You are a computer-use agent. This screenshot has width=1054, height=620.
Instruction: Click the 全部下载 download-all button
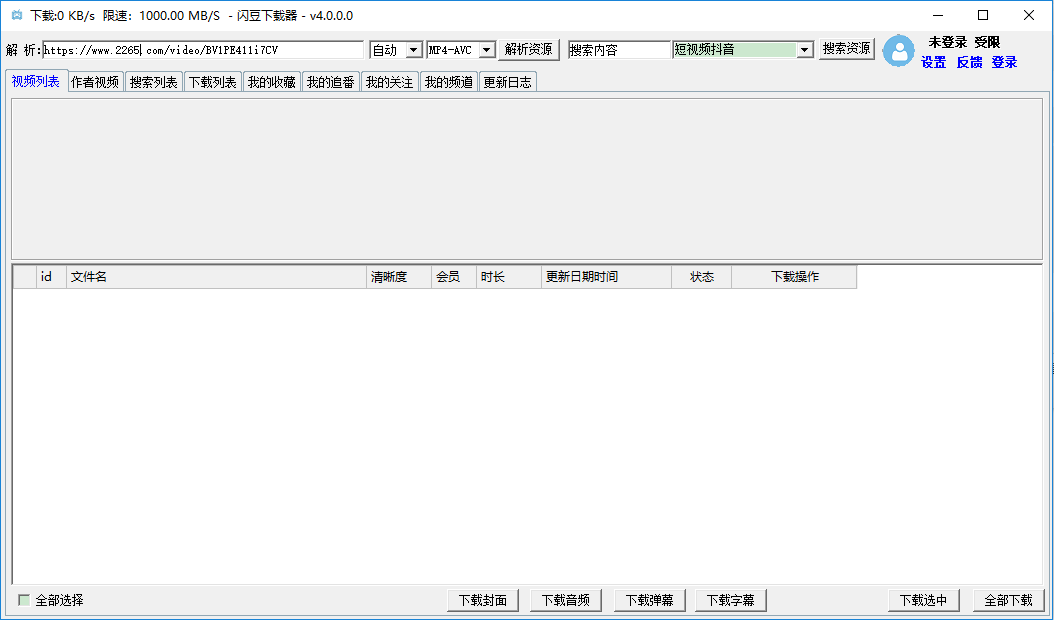tap(1008, 600)
